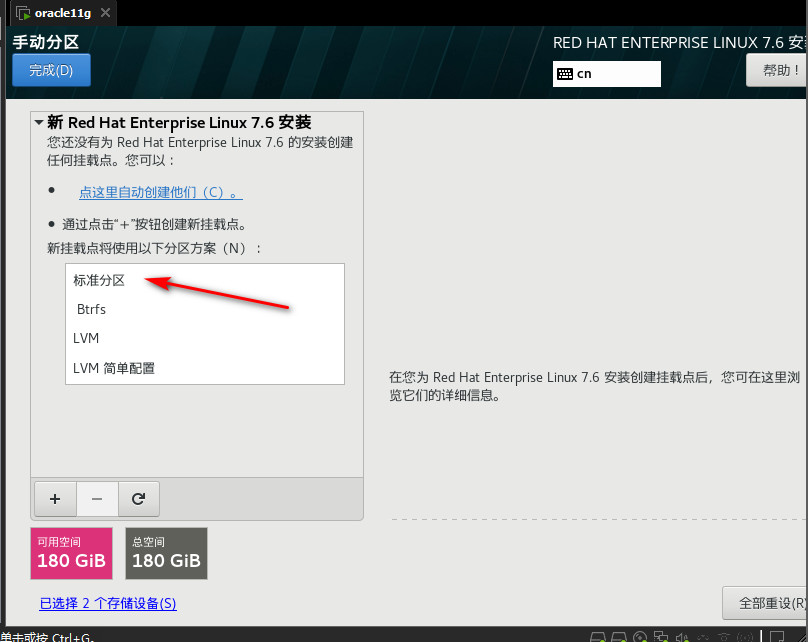The width and height of the screenshot is (809, 642).
Task: Click 点这里自动创建他们(C) link
Action: coord(160,192)
